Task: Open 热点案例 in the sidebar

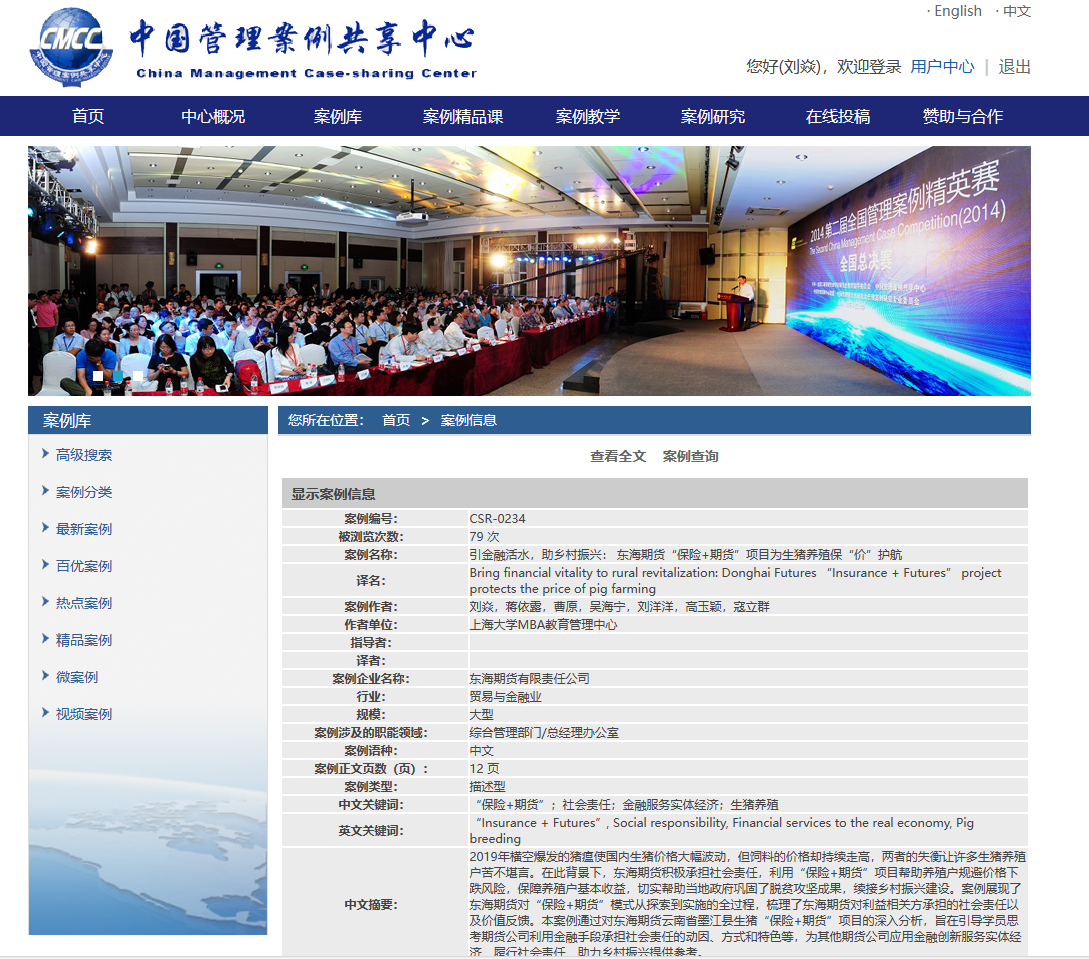Action: tap(84, 603)
